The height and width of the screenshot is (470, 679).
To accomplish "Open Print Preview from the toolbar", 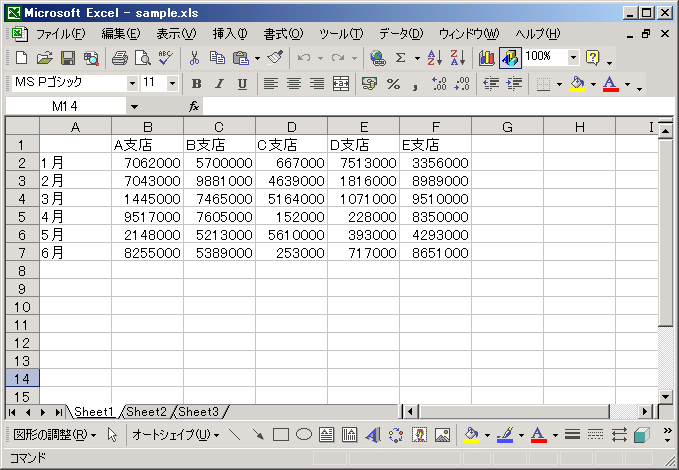I will [143, 58].
